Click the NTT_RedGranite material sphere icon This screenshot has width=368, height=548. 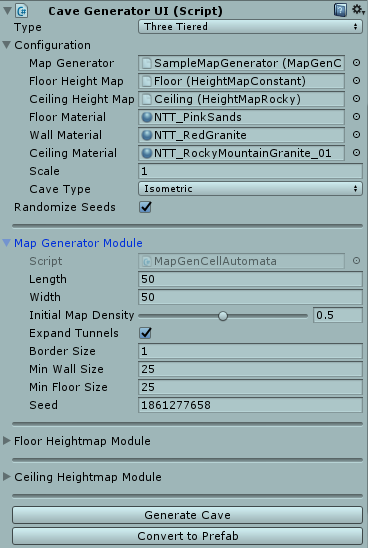click(147, 135)
